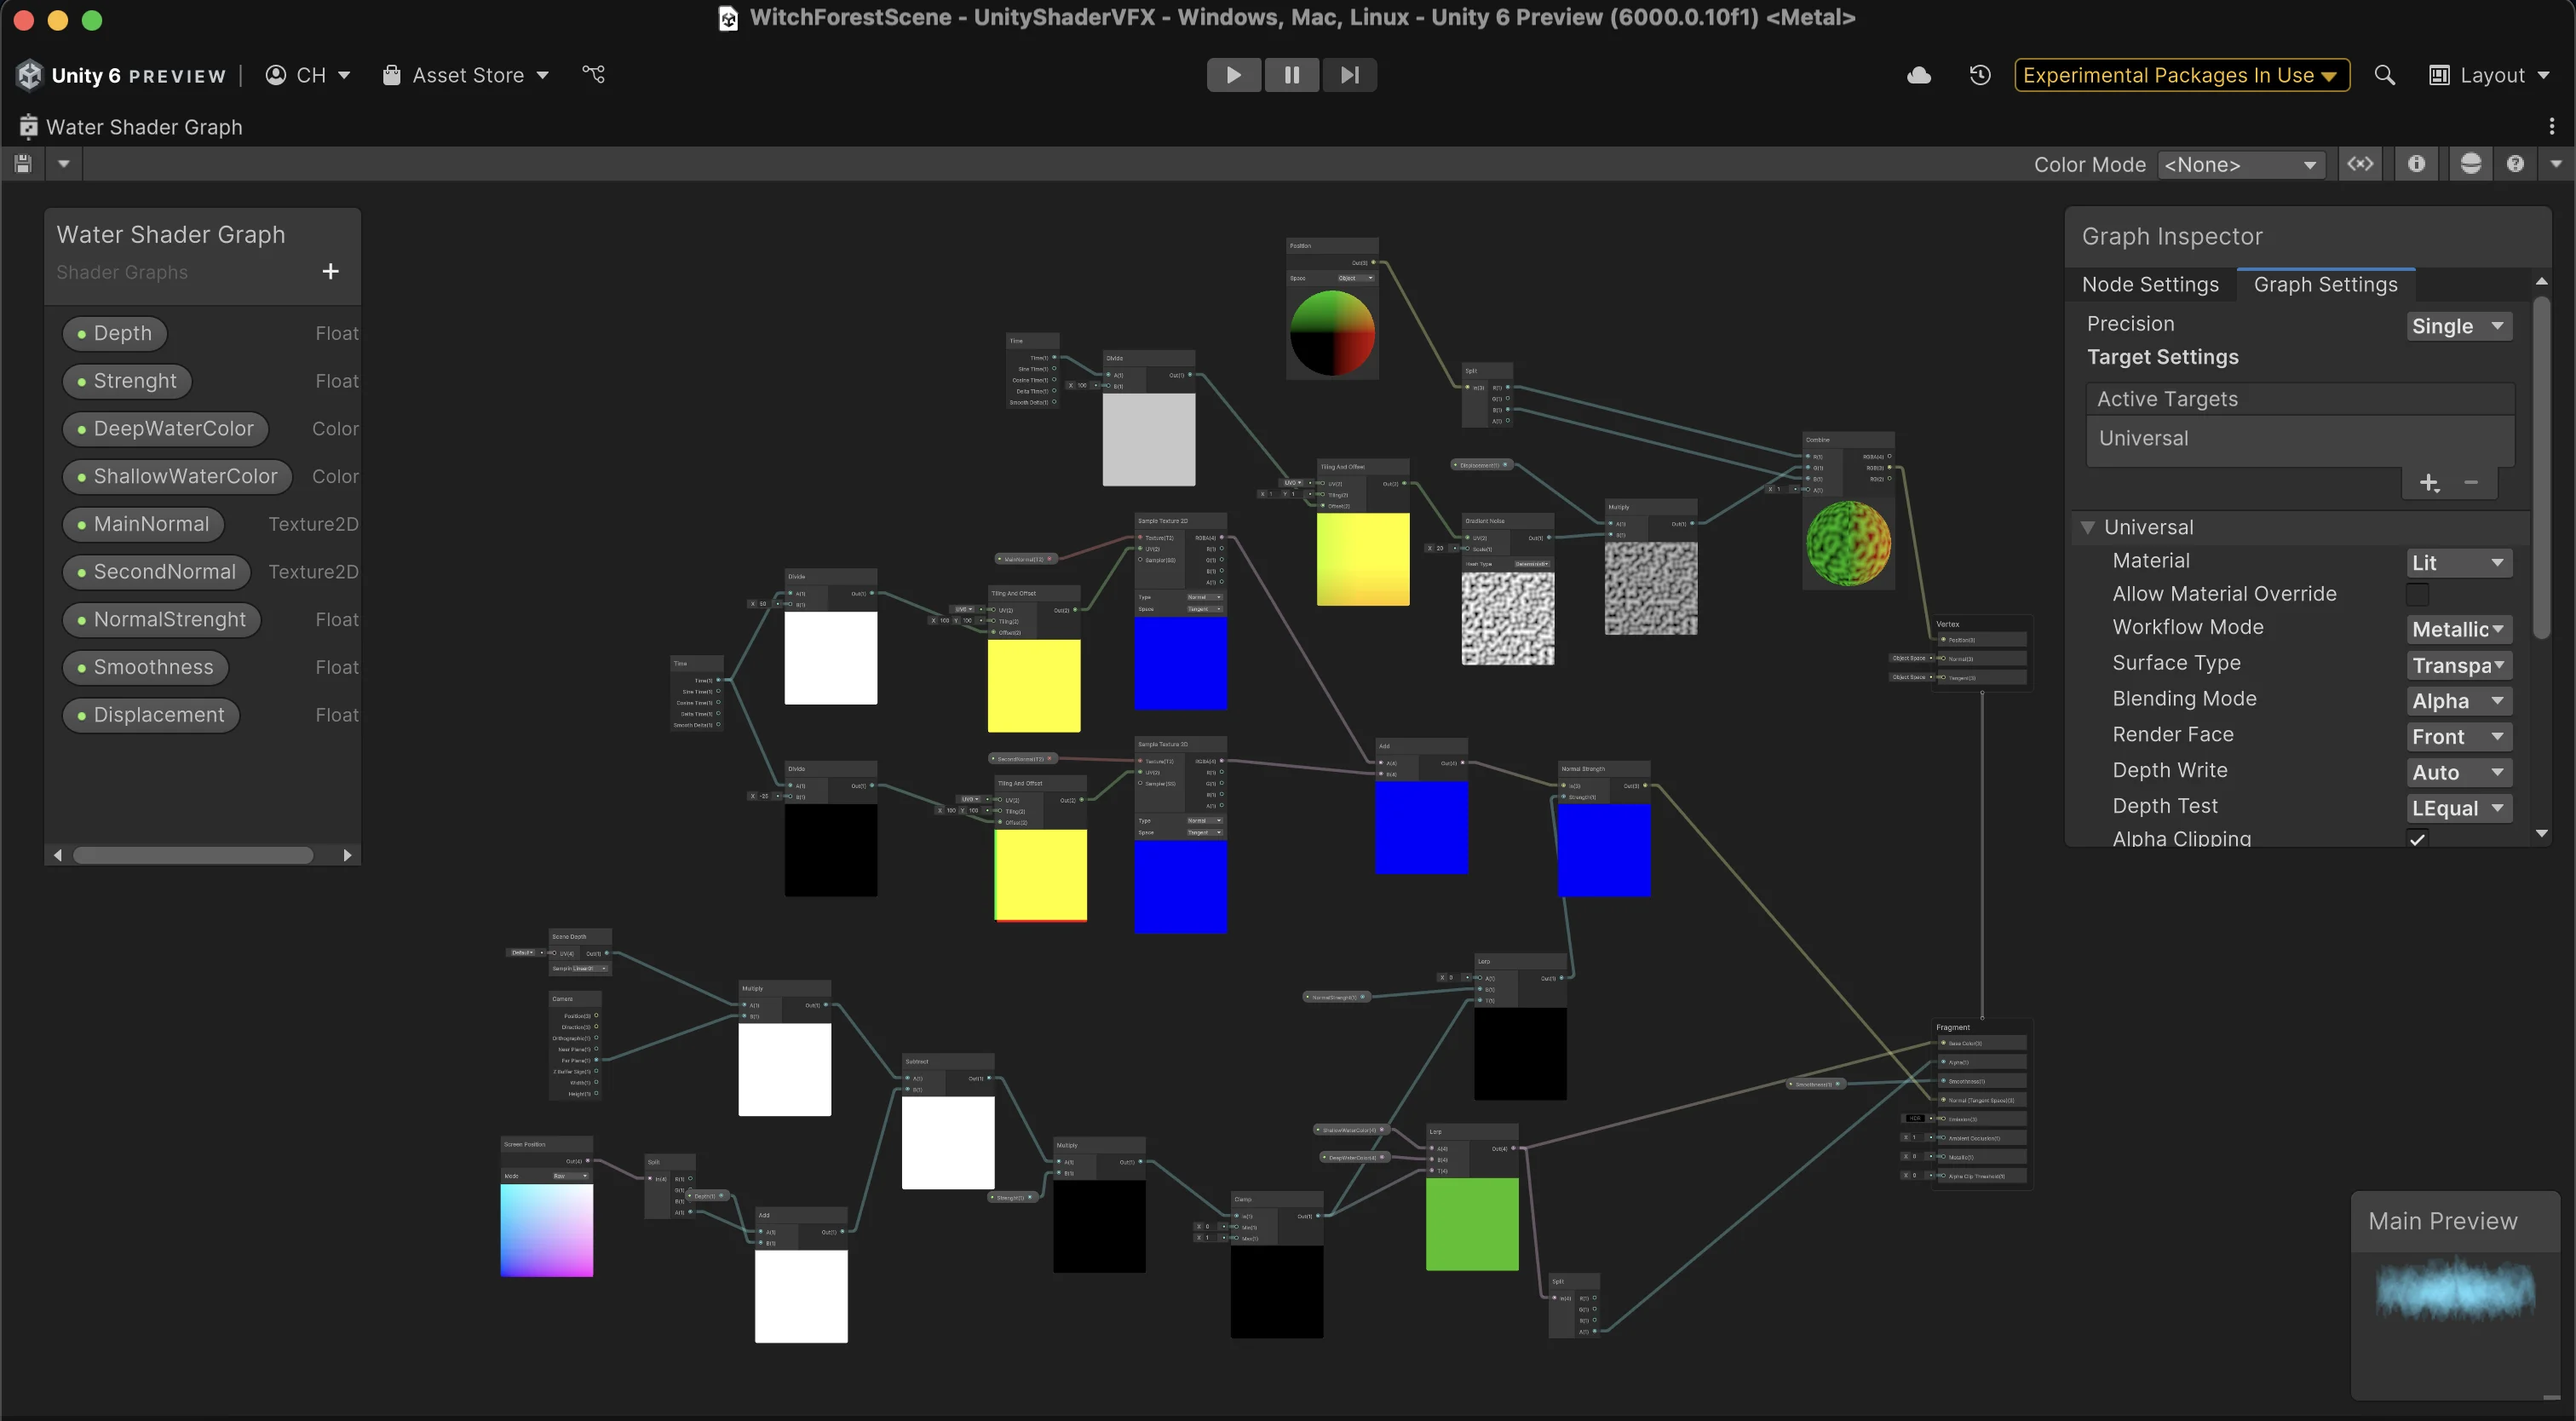Click the search magnifier icon
This screenshot has height=1421, width=2576.
(x=2384, y=75)
